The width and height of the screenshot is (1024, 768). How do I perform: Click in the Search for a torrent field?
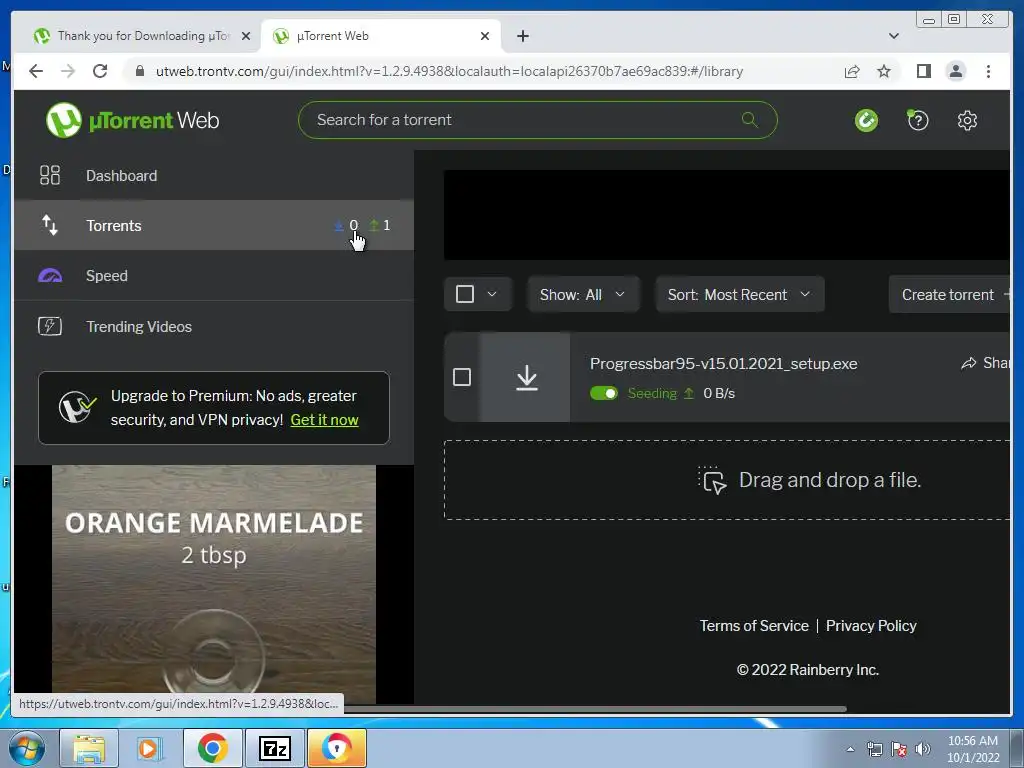click(537, 120)
